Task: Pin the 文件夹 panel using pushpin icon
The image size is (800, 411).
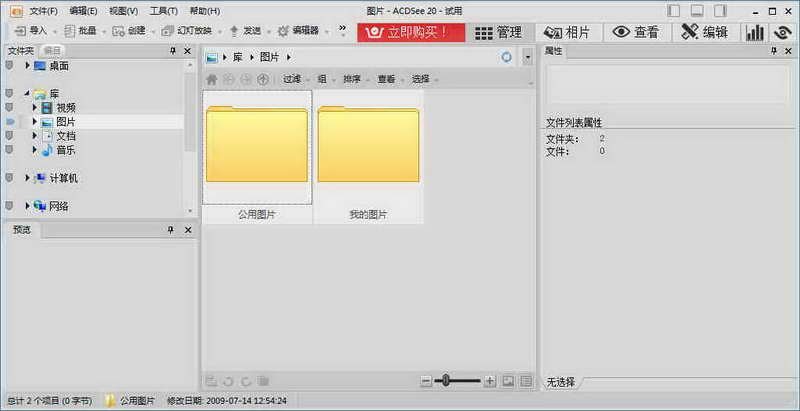Action: [173, 50]
